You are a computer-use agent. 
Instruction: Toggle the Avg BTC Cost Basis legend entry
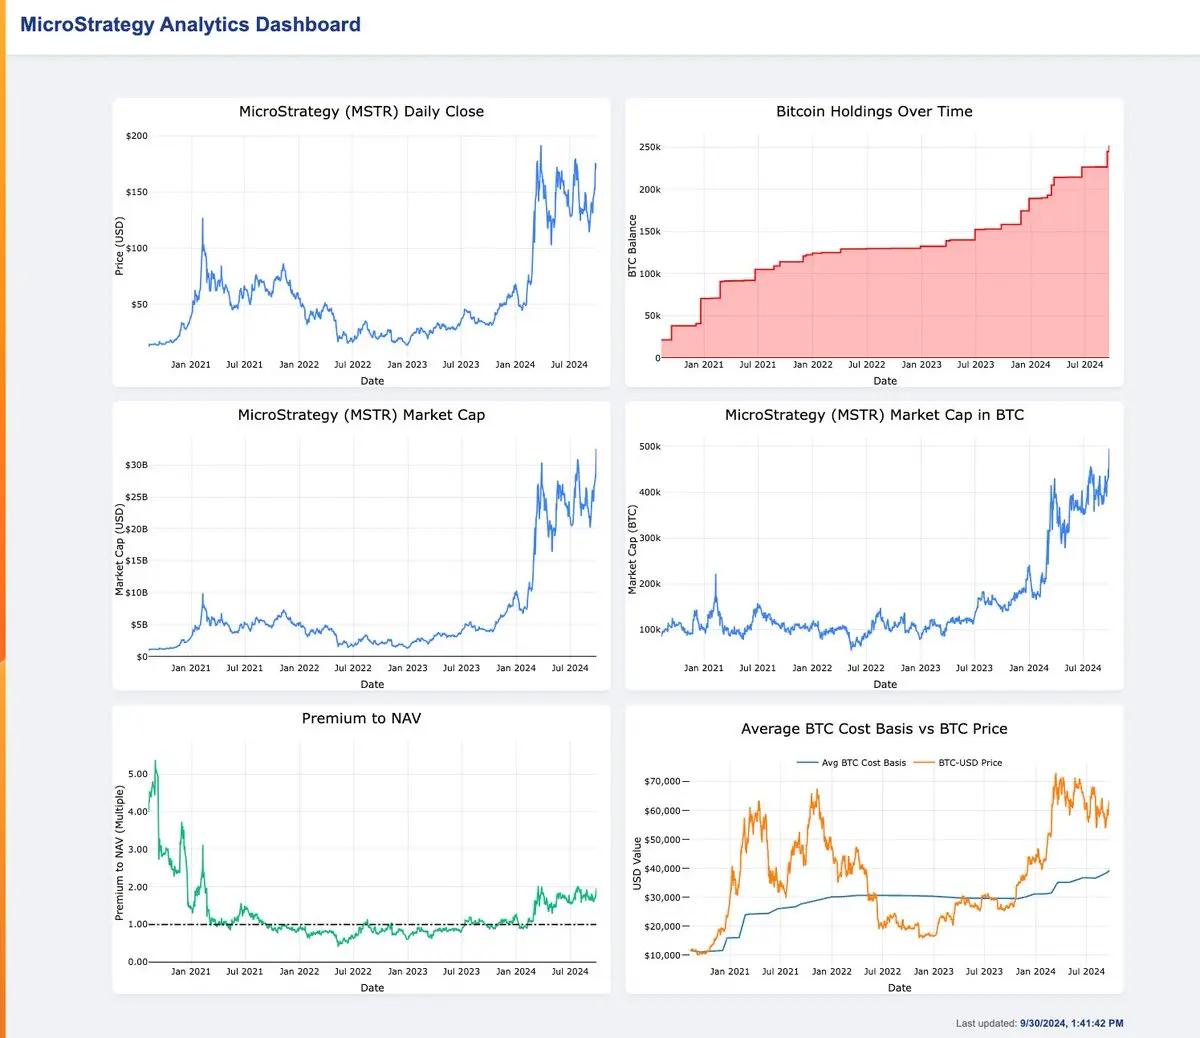[852, 763]
